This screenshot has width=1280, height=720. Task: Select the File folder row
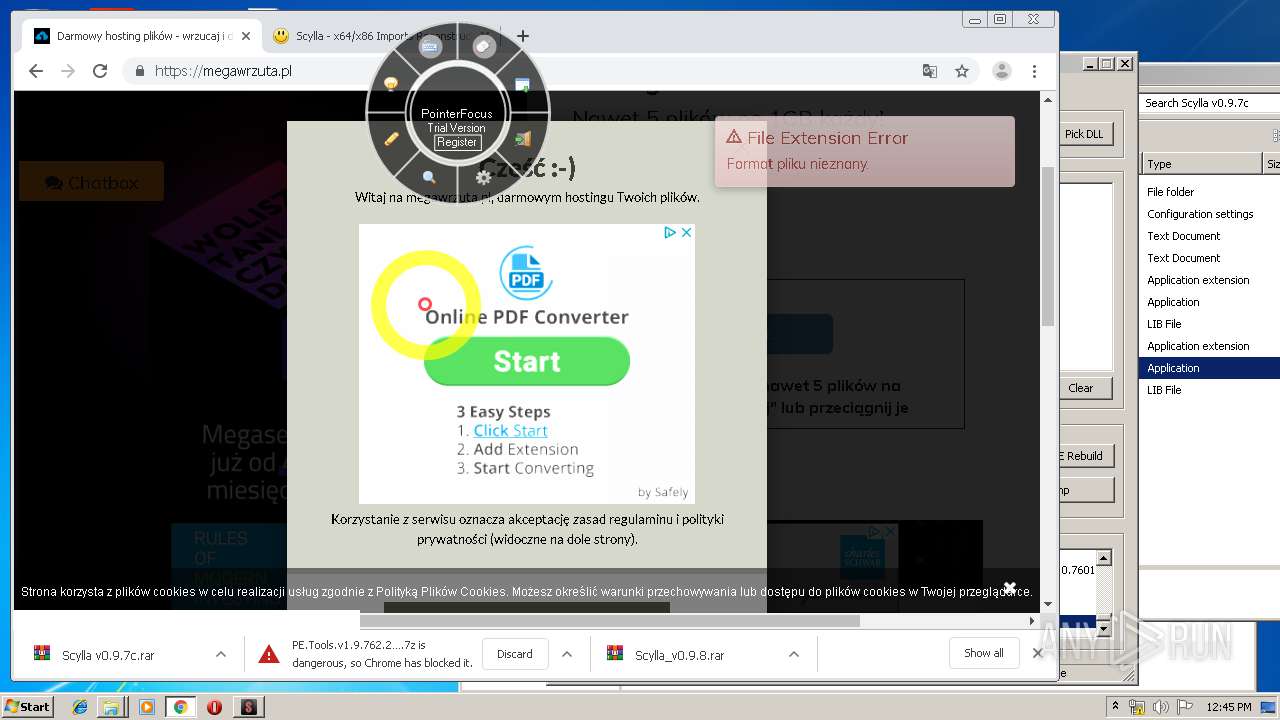pos(1210,192)
